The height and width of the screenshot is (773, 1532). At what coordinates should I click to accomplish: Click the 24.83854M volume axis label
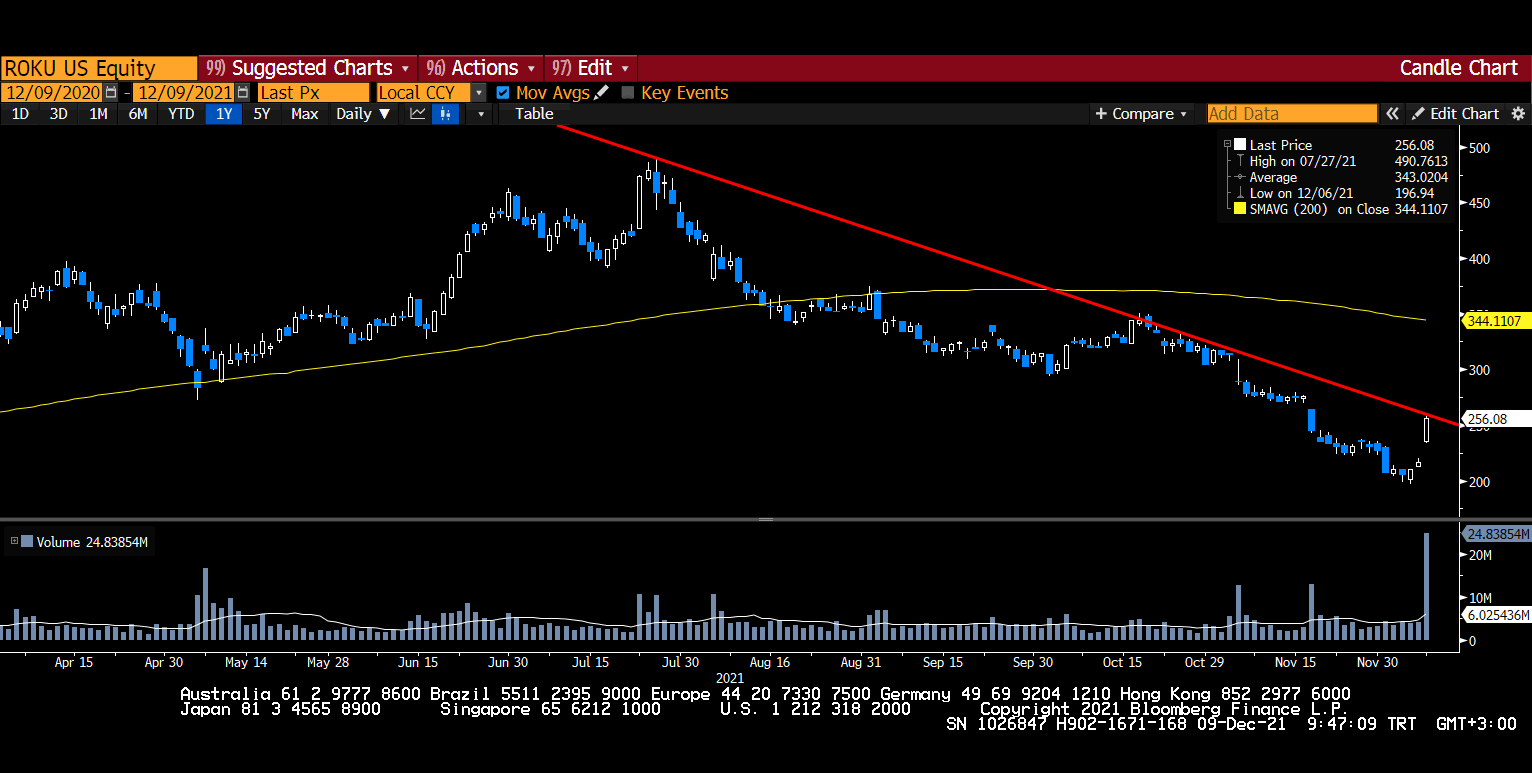click(1497, 534)
